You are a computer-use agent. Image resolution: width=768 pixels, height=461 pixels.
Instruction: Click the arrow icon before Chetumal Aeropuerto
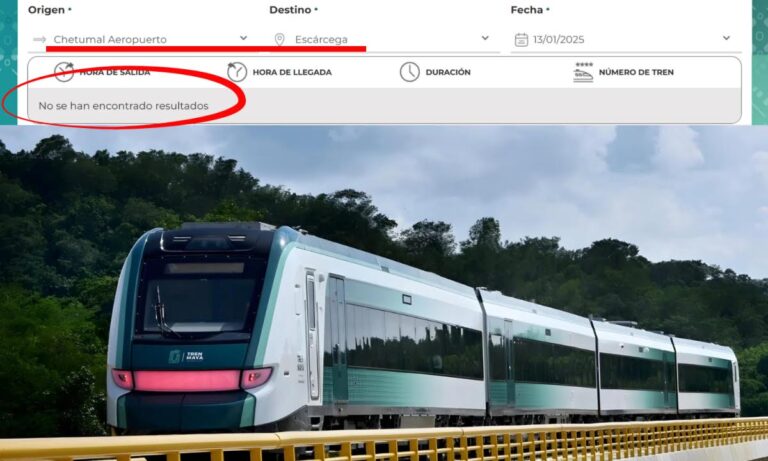[x=40, y=39]
